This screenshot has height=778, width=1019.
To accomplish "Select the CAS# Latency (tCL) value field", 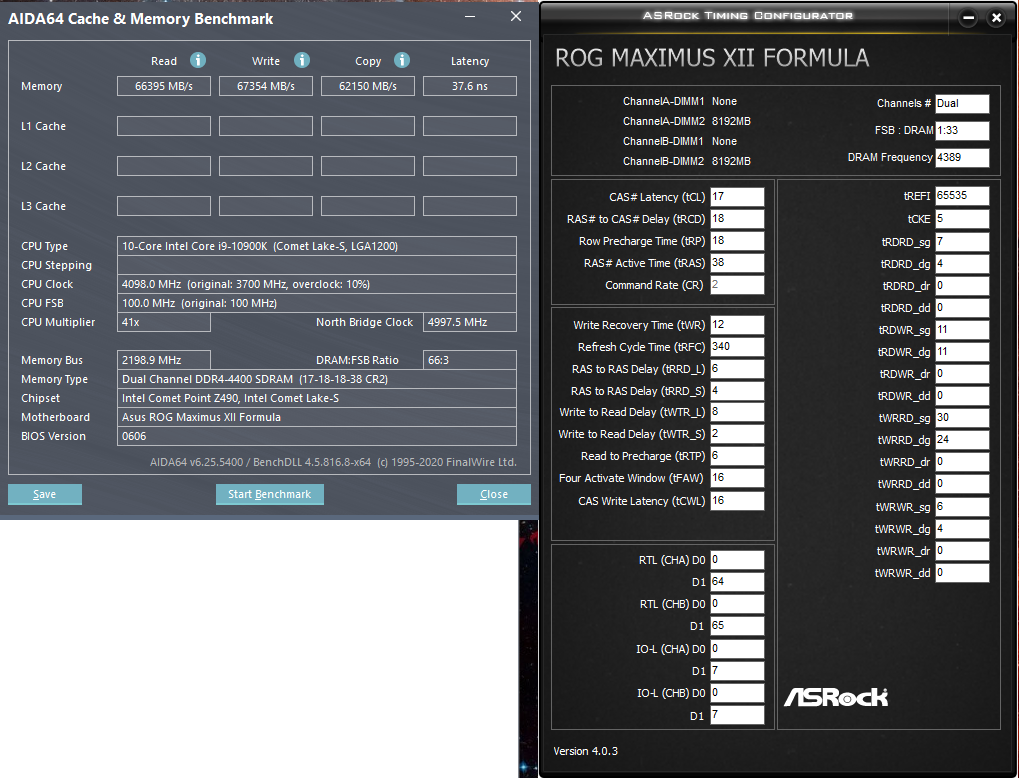I will click(x=737, y=196).
